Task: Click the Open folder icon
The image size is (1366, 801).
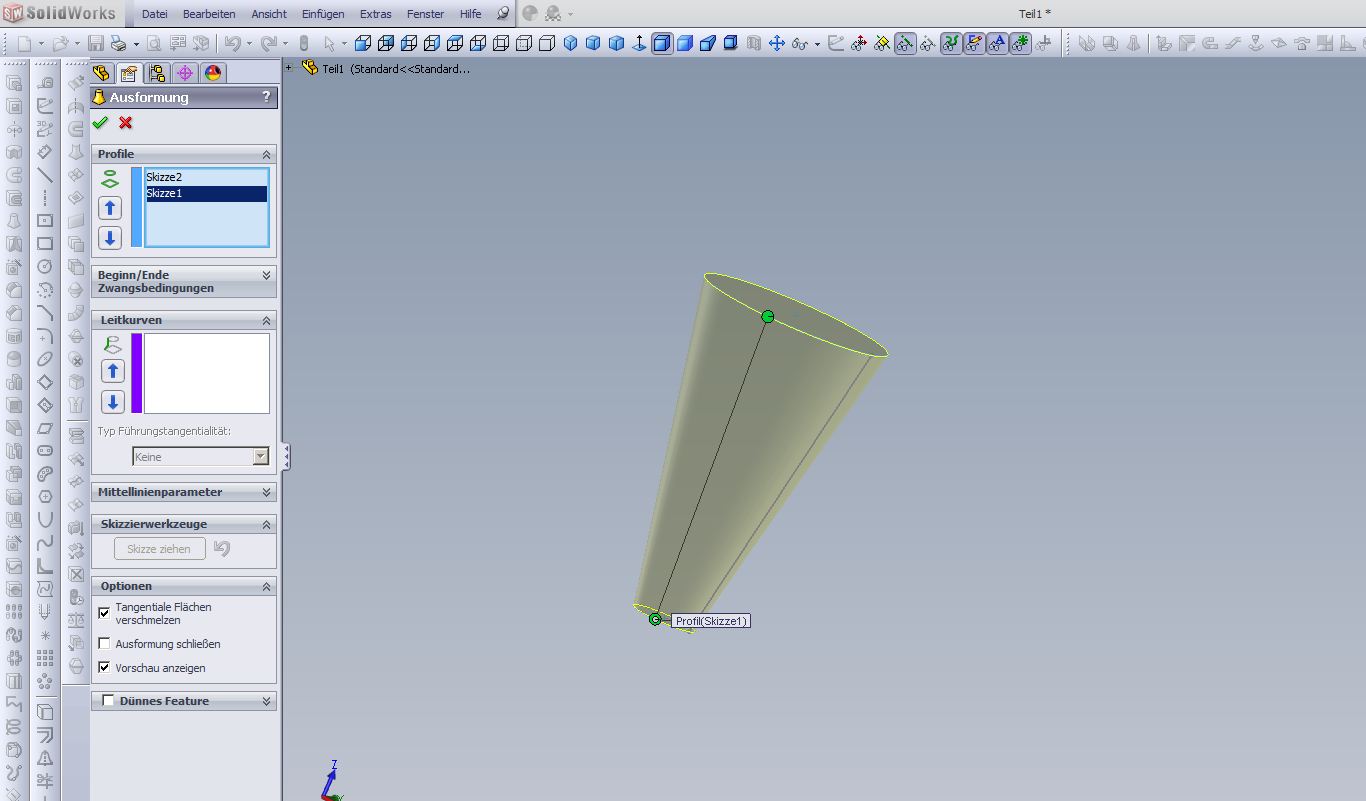Action: 60,44
